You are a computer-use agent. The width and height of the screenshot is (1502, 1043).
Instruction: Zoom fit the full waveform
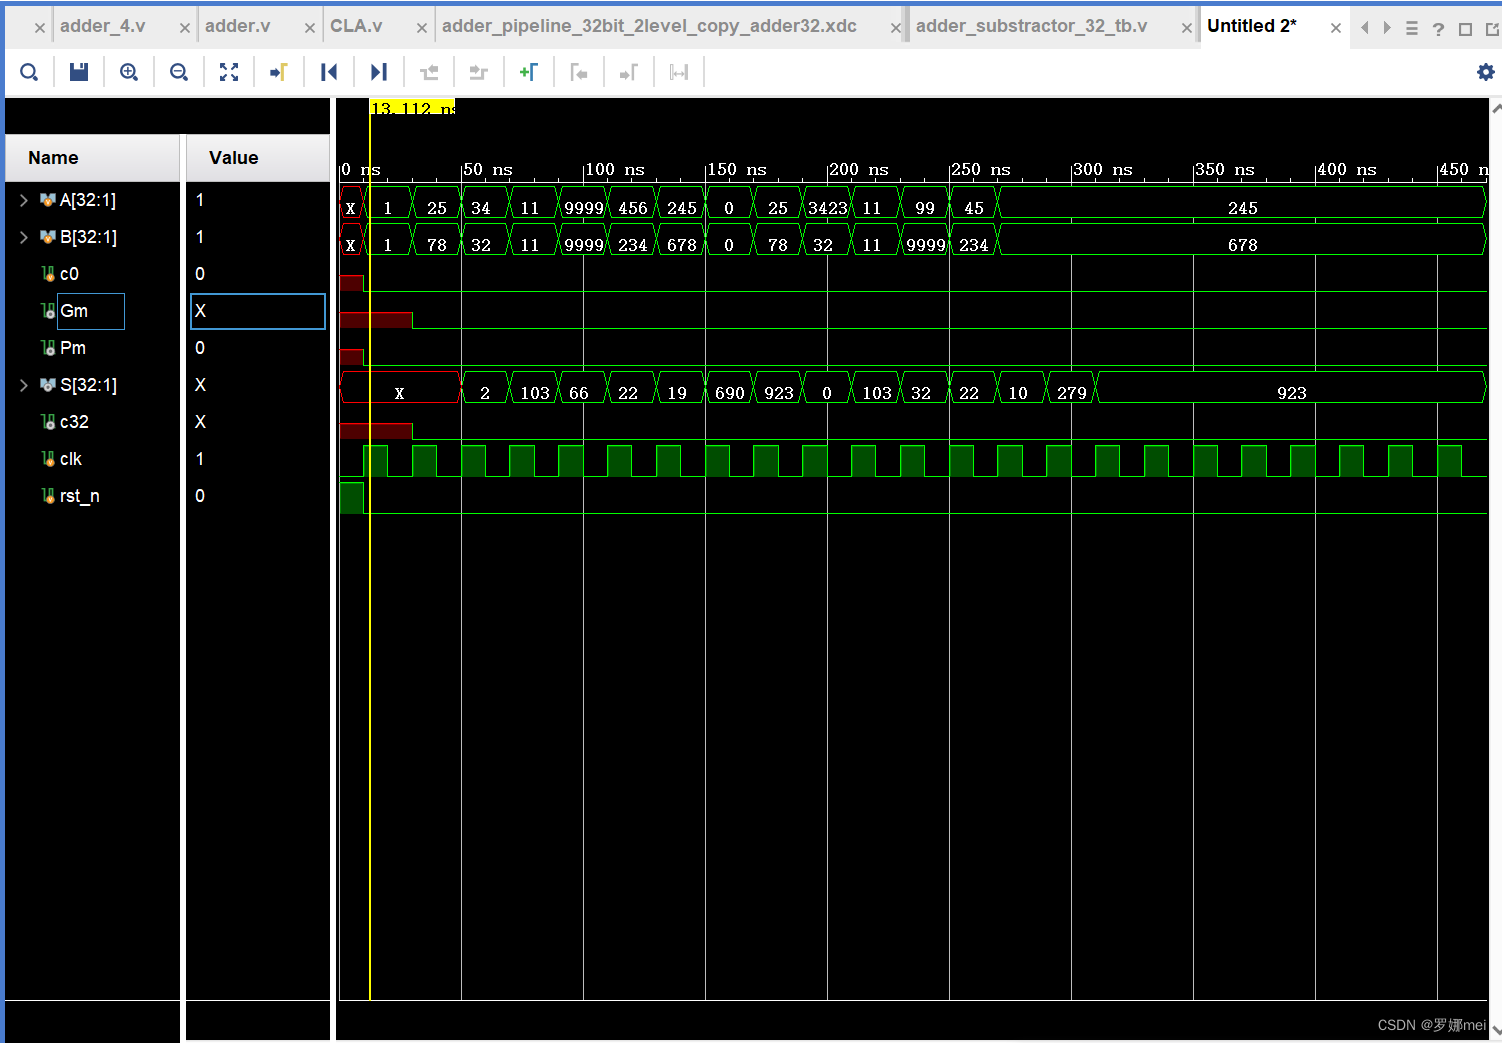[x=229, y=72]
